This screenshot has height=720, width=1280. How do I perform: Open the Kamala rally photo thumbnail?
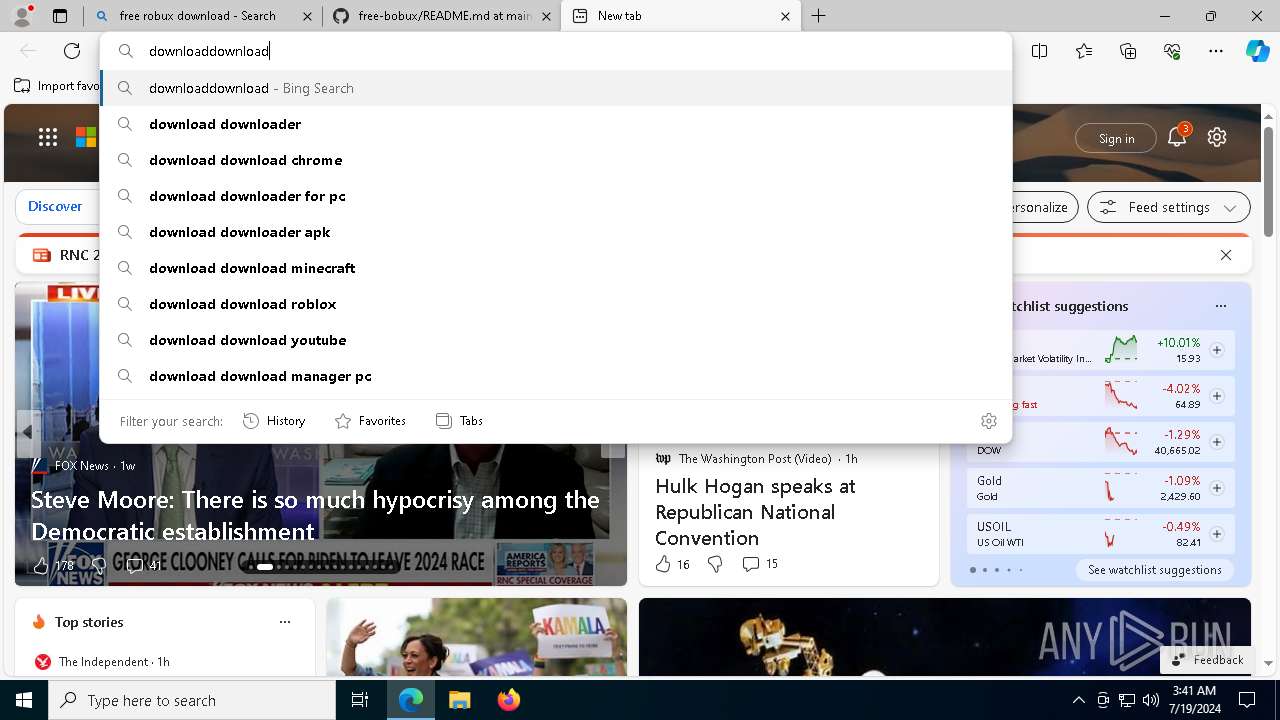point(476,637)
